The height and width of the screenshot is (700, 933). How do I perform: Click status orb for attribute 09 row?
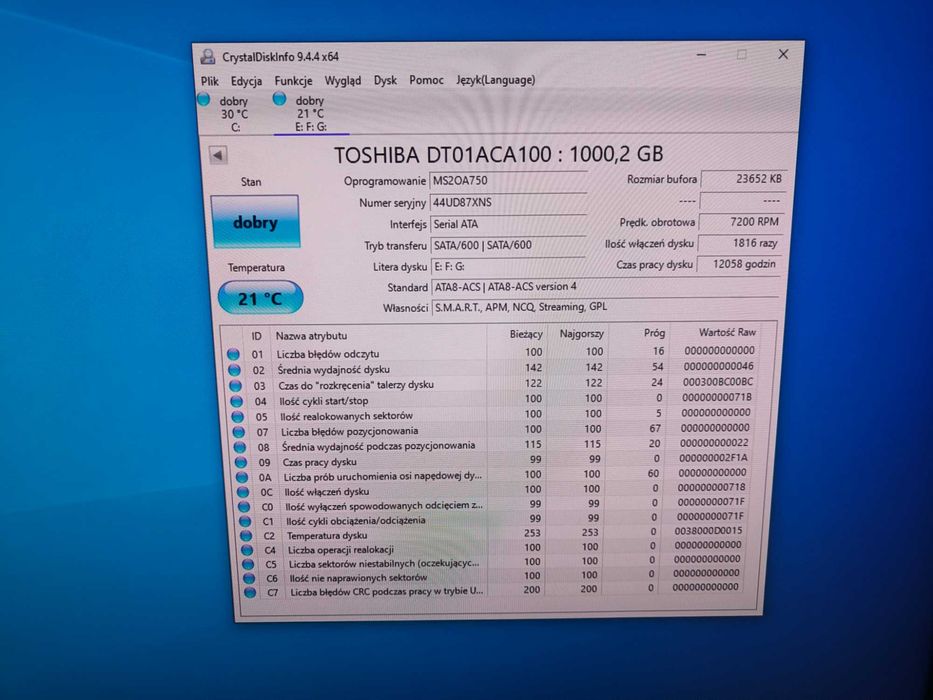240,462
